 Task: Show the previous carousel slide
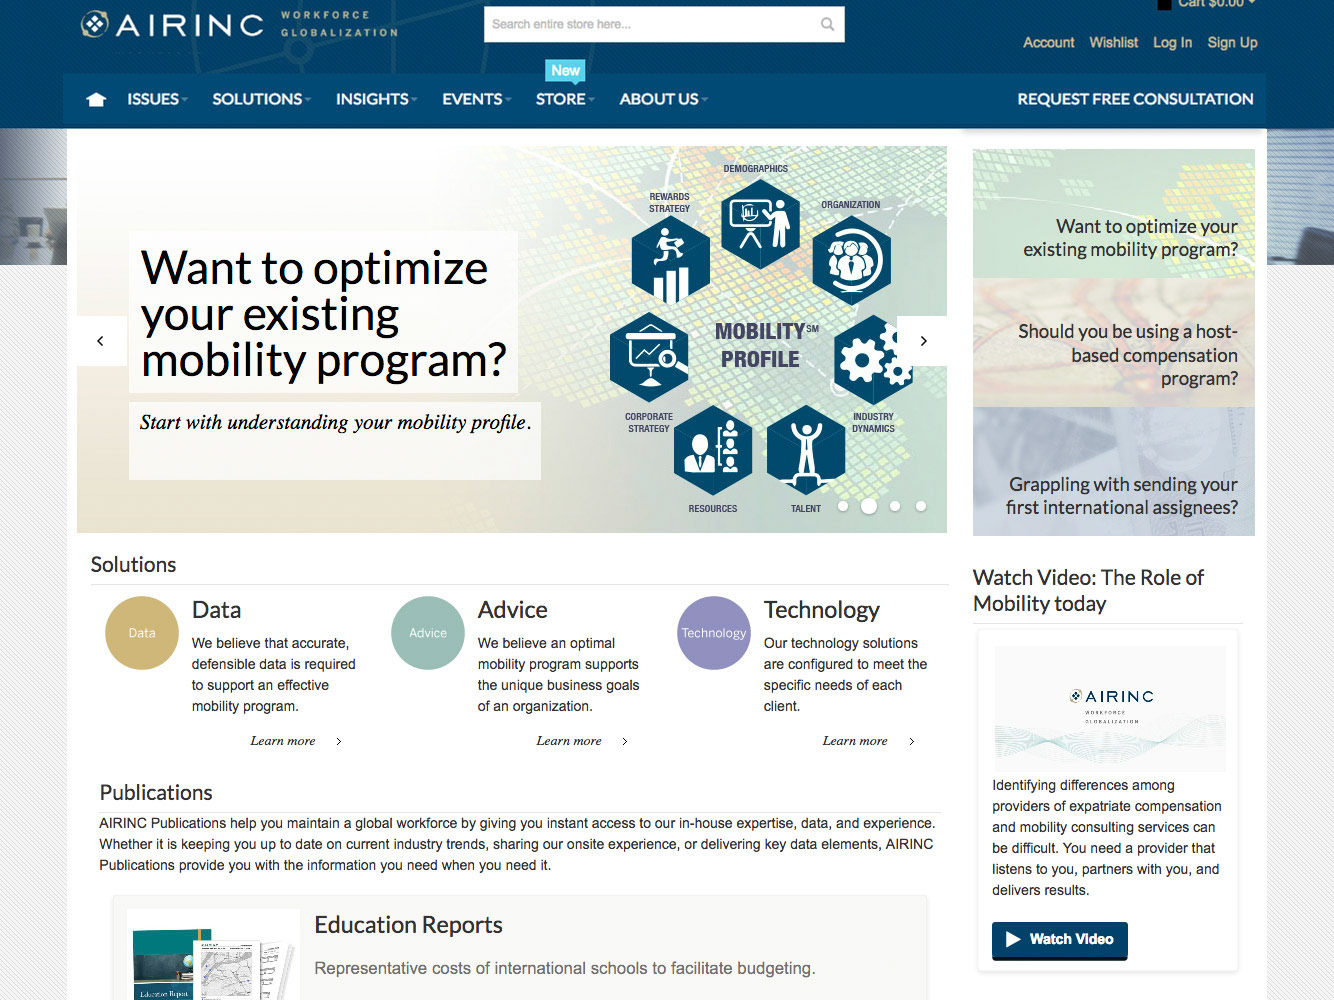[101, 341]
